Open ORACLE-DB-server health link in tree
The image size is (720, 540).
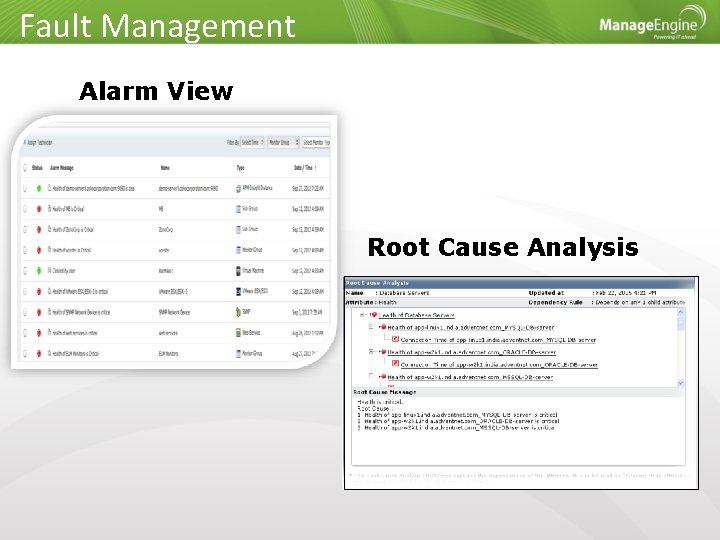tap(472, 352)
